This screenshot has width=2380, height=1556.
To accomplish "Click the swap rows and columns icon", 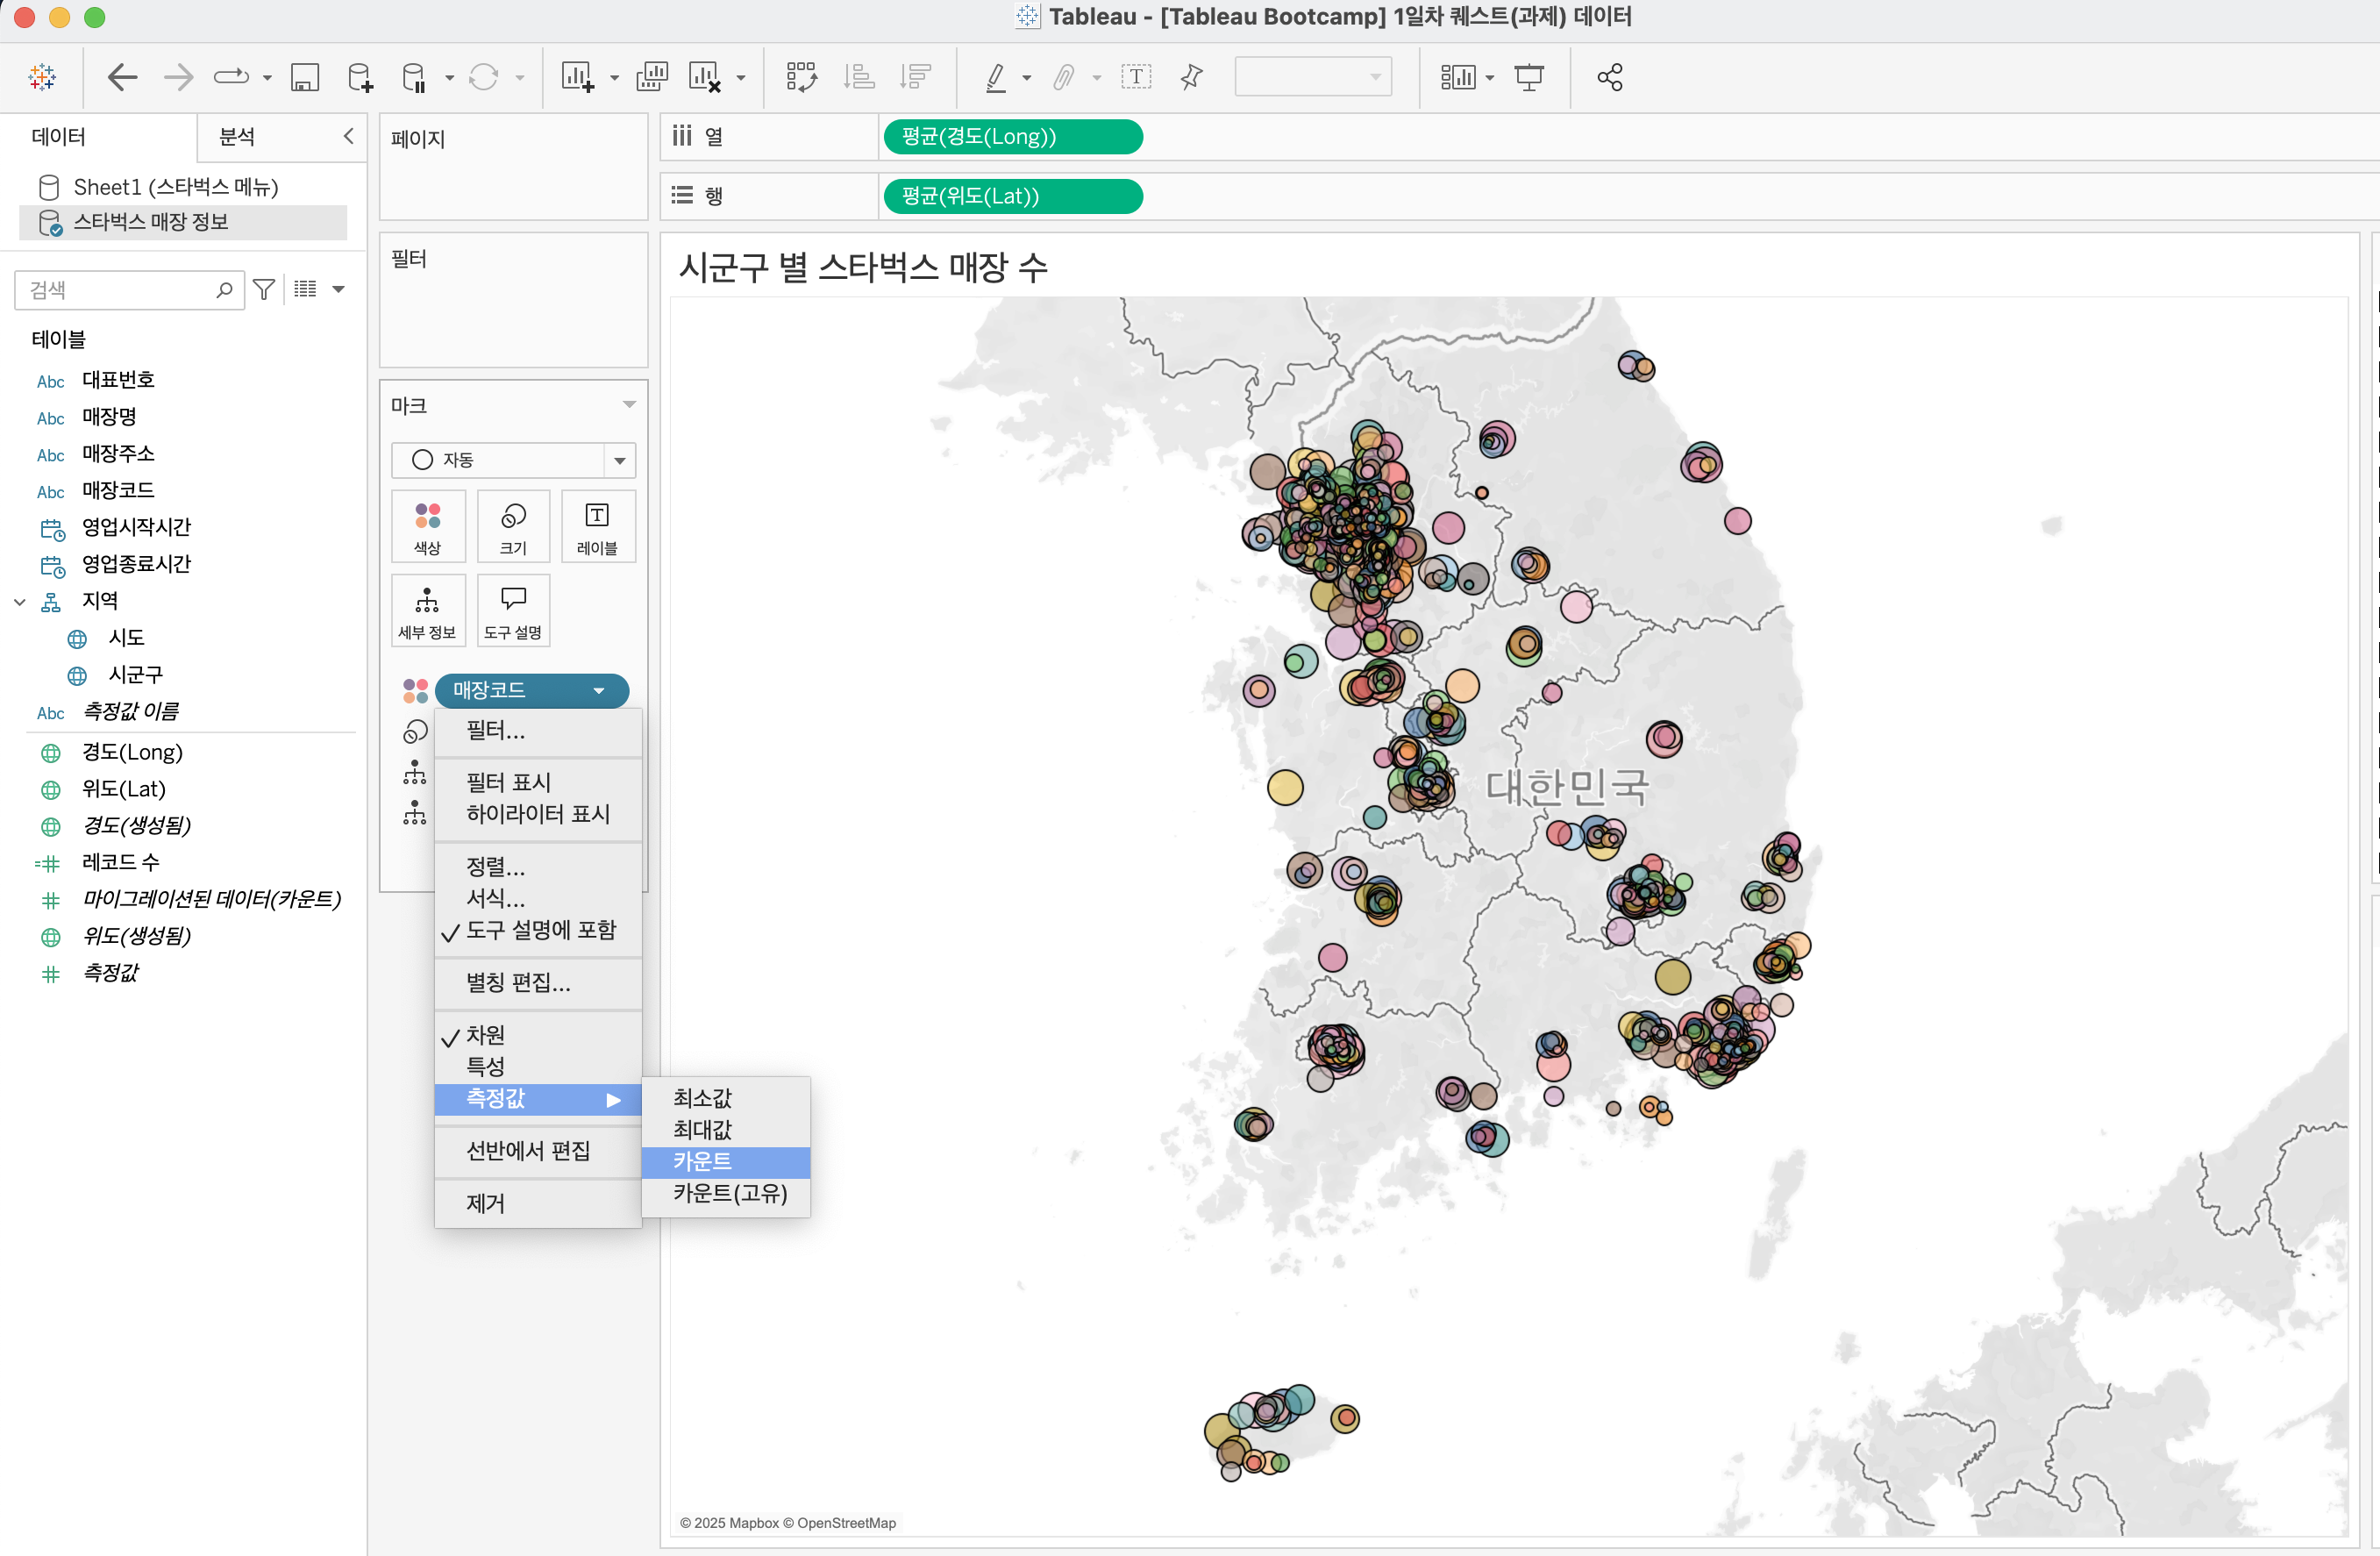I will [801, 77].
